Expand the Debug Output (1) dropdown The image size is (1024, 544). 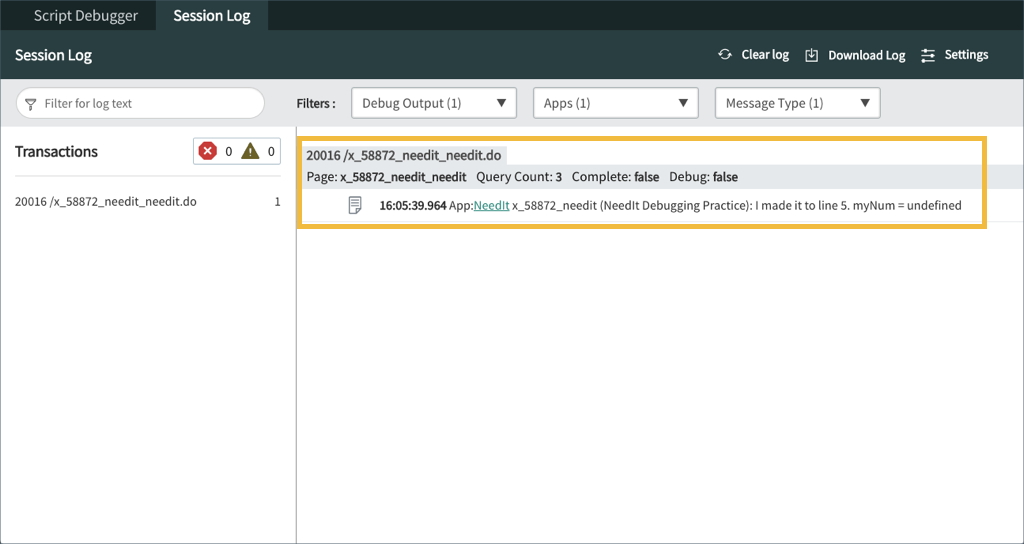point(433,103)
